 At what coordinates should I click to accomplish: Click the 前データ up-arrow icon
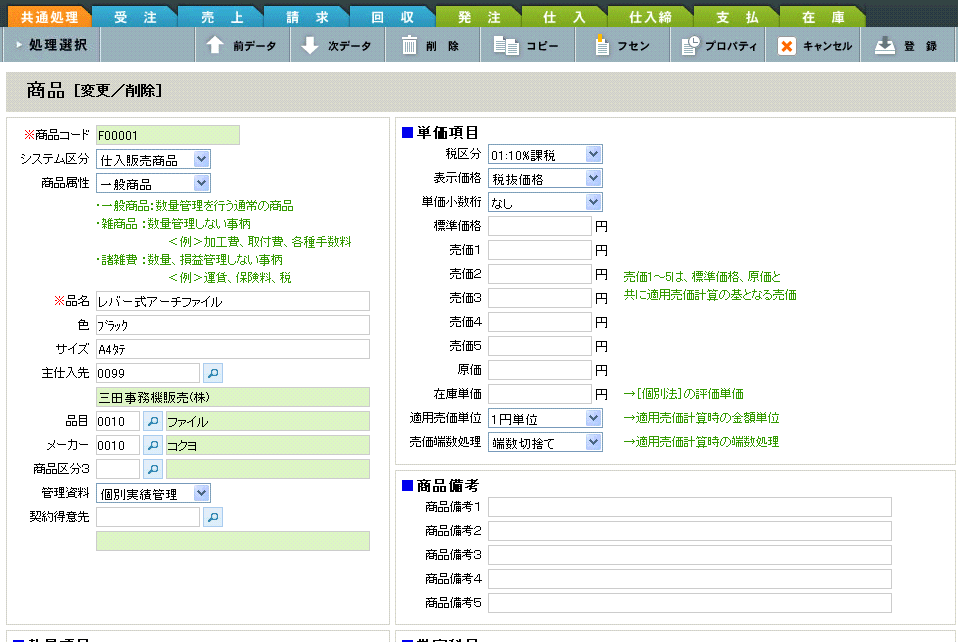pos(214,45)
